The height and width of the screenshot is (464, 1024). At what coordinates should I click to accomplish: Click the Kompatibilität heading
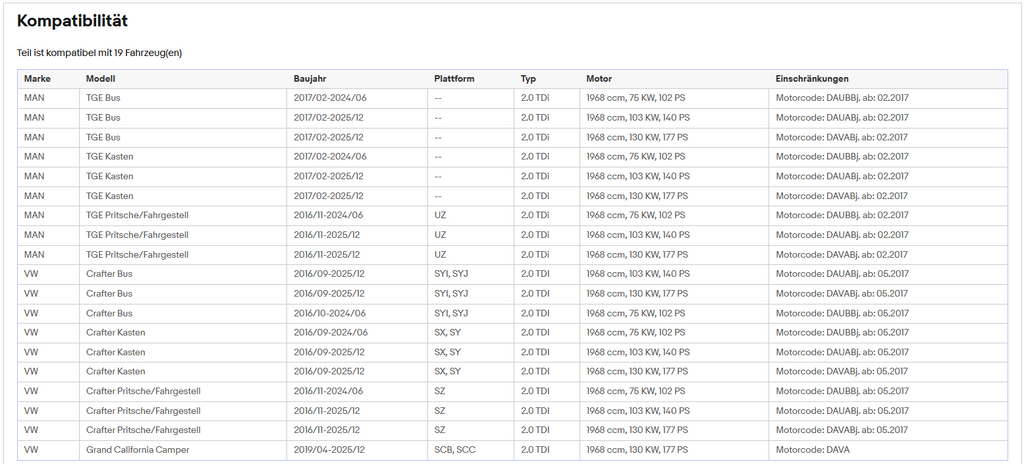pyautogui.click(x=72, y=21)
